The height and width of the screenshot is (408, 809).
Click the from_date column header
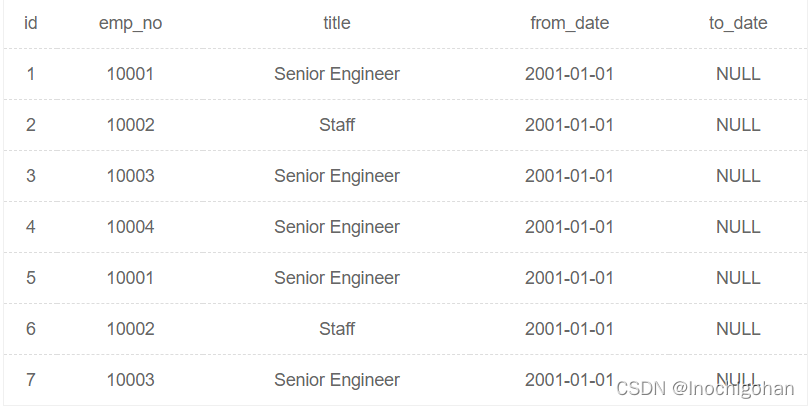[x=569, y=23]
